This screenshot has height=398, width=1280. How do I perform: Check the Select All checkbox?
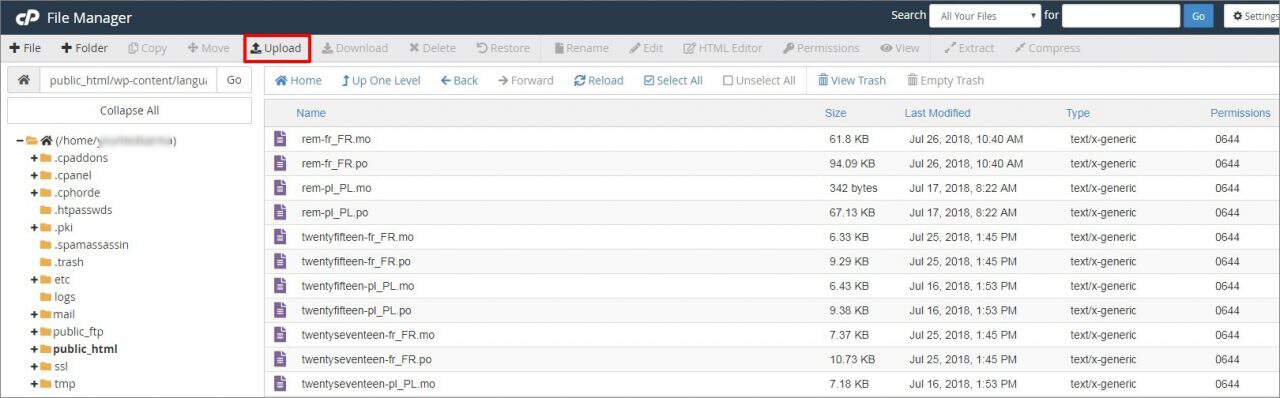pos(673,80)
